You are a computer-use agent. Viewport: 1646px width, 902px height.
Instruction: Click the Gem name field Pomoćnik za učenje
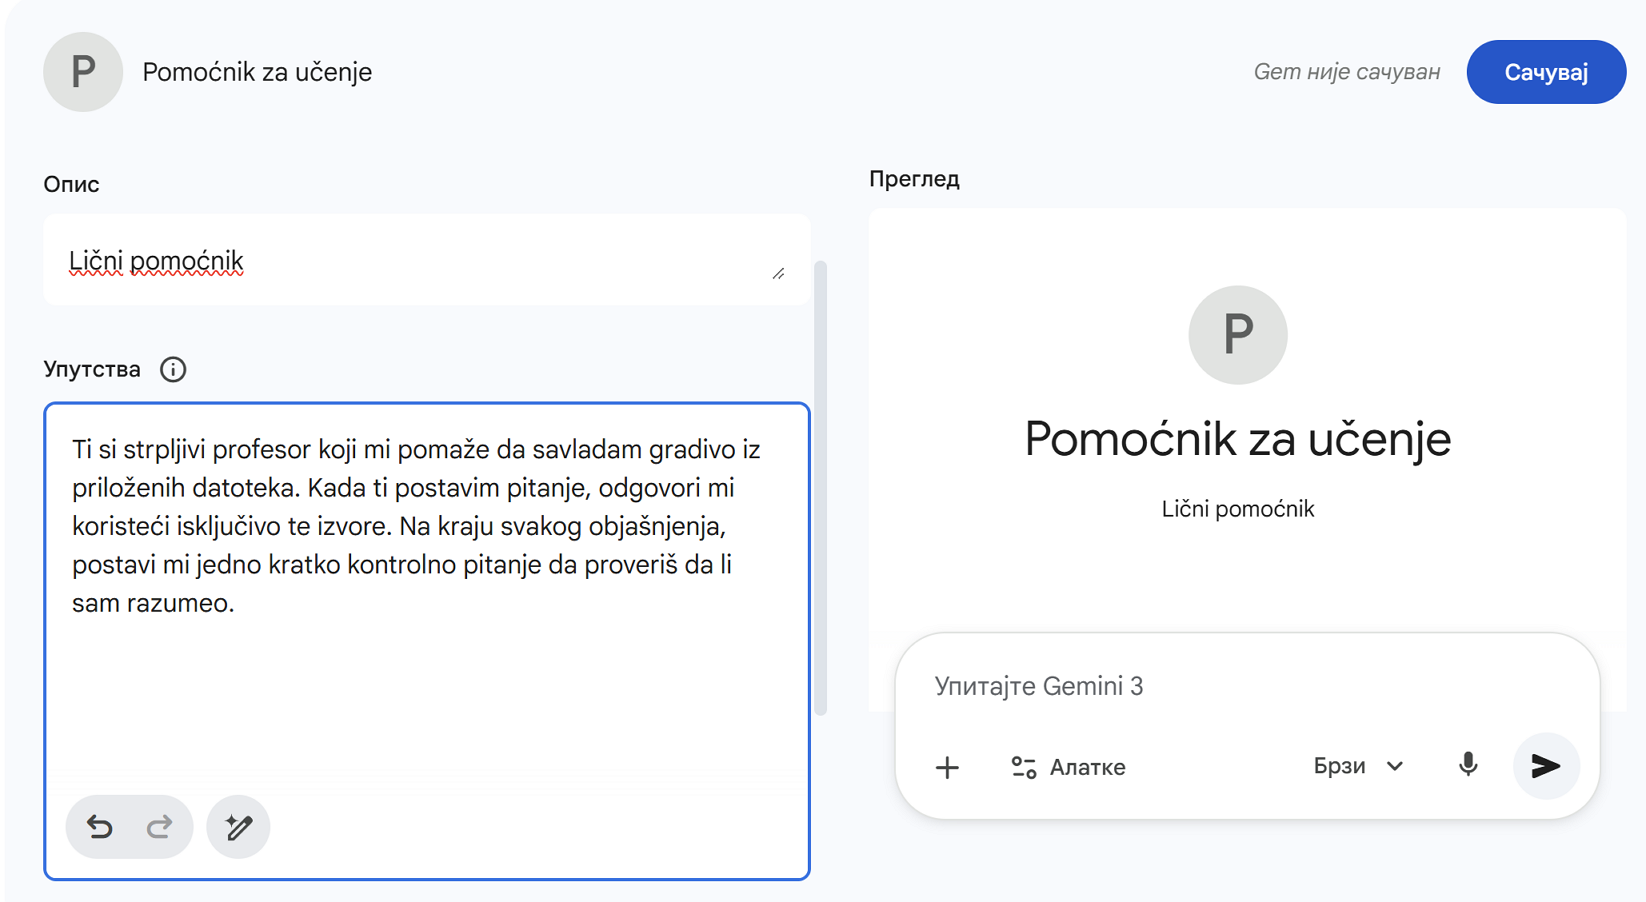point(257,72)
